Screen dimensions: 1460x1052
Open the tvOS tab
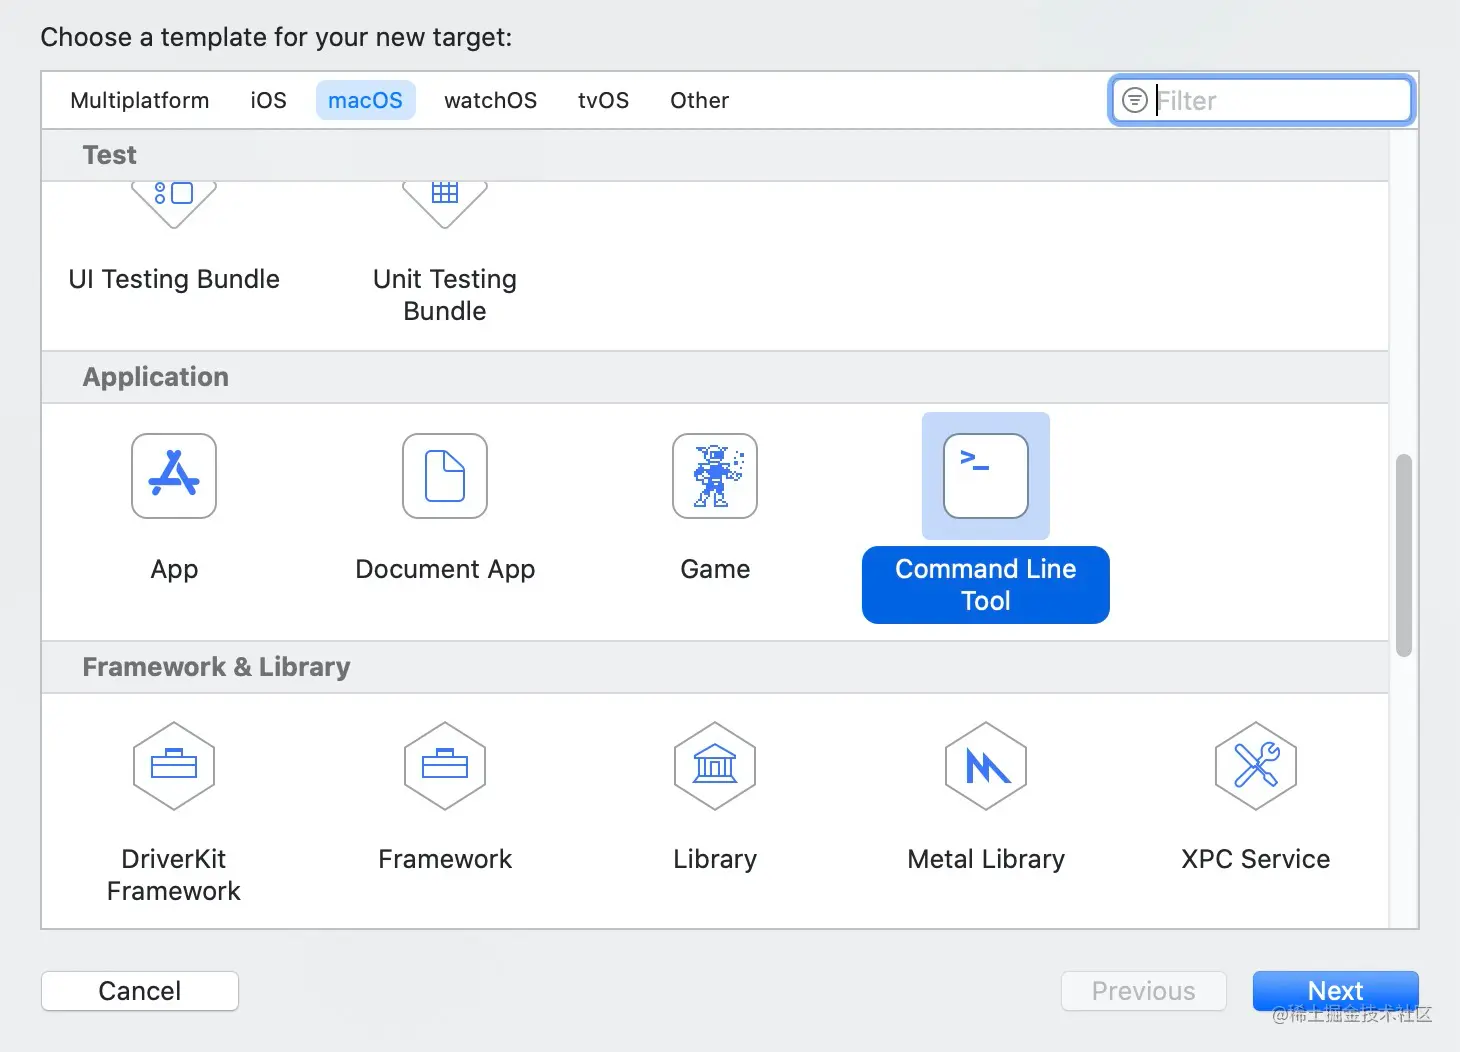[x=603, y=100]
